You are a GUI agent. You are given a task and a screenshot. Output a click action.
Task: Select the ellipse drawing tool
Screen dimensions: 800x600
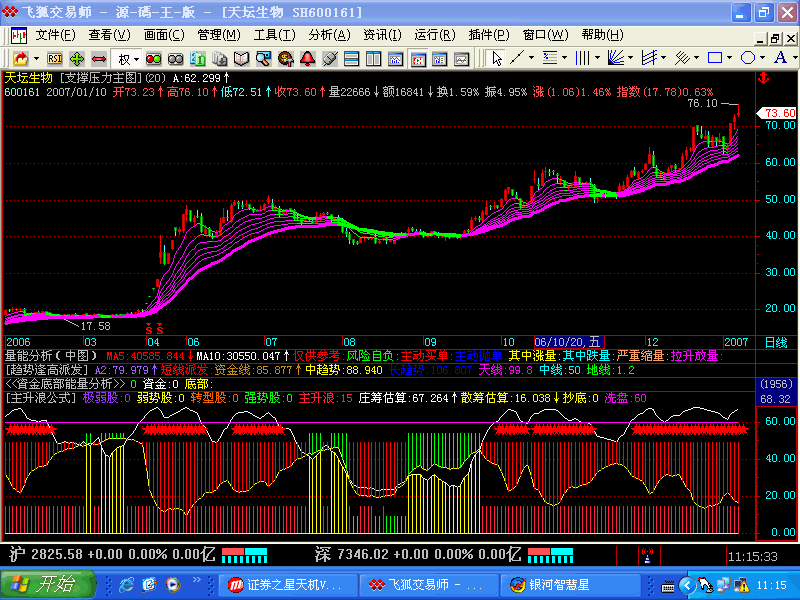[x=749, y=58]
